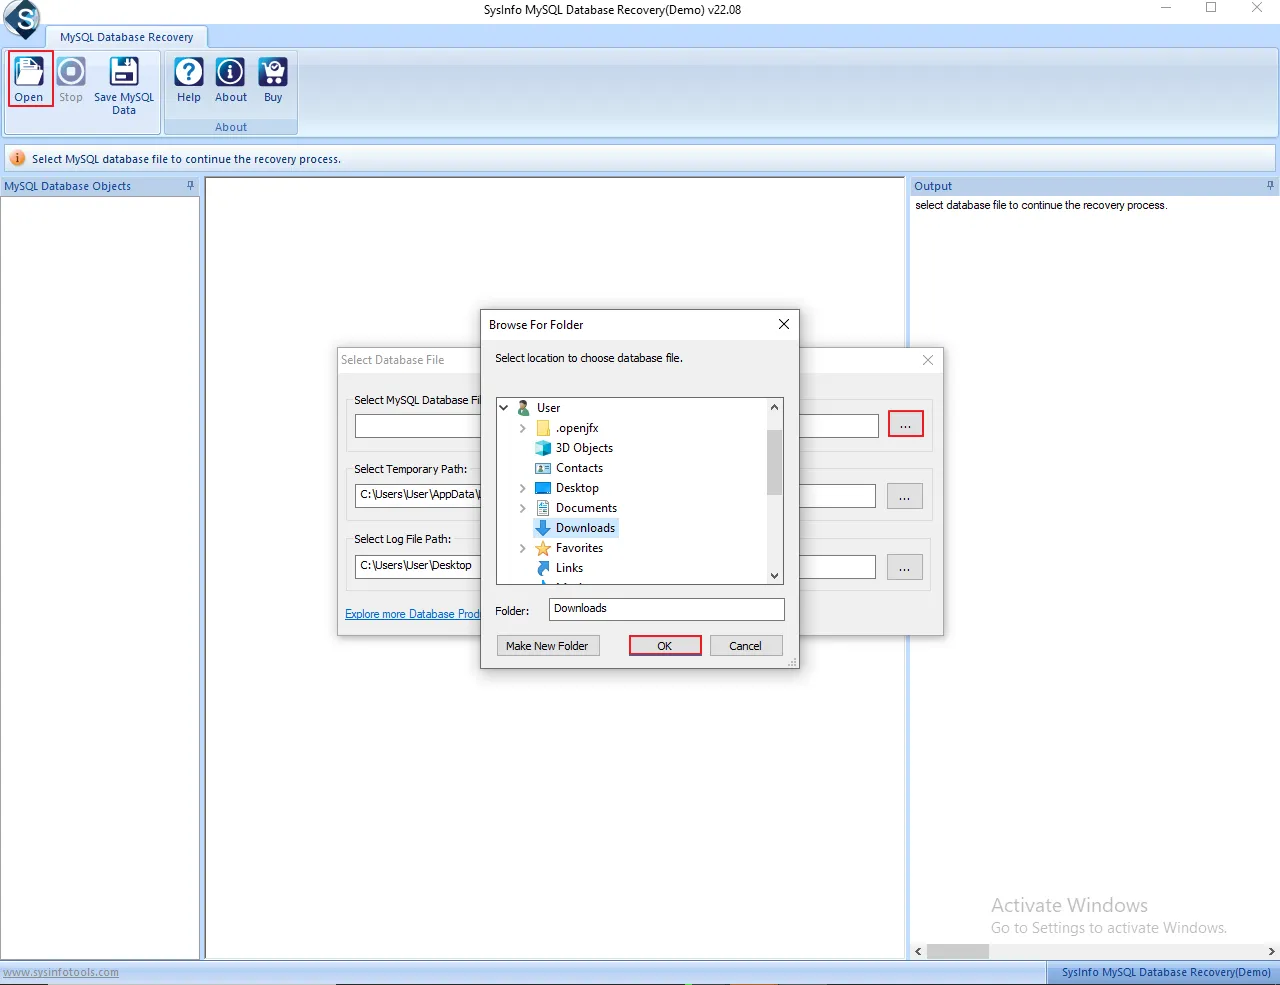Choose the 3D Objects folder icon
The height and width of the screenshot is (985, 1280).
[543, 448]
